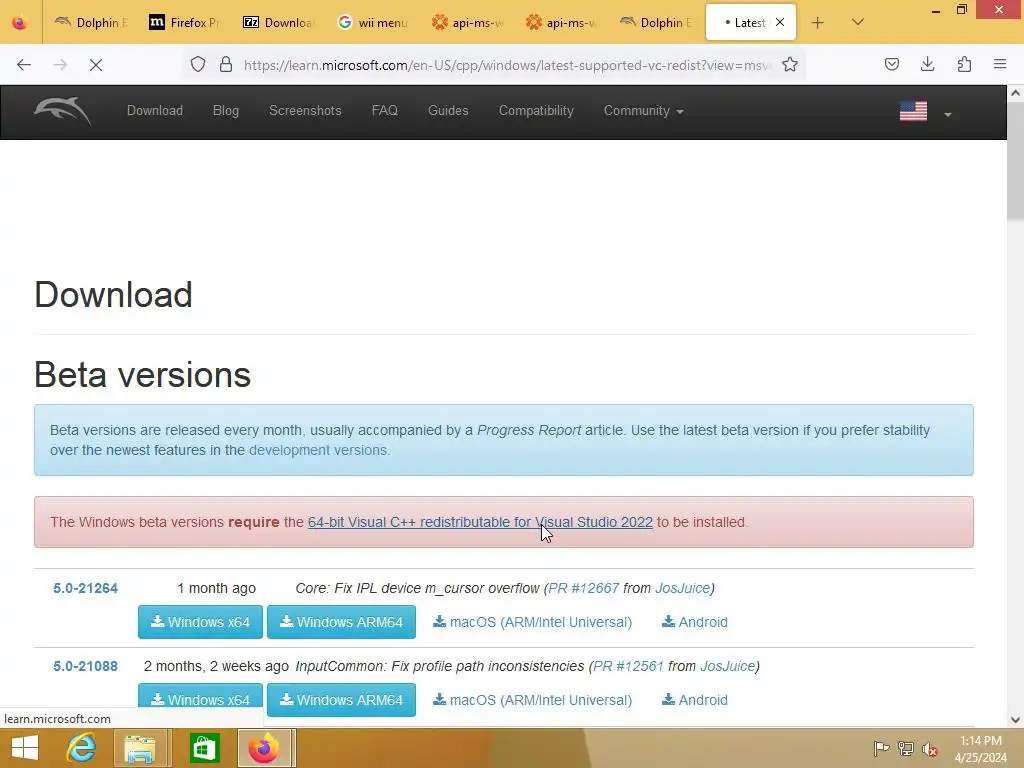
Task: Download 5.0-21088 for Android
Action: [x=695, y=700]
